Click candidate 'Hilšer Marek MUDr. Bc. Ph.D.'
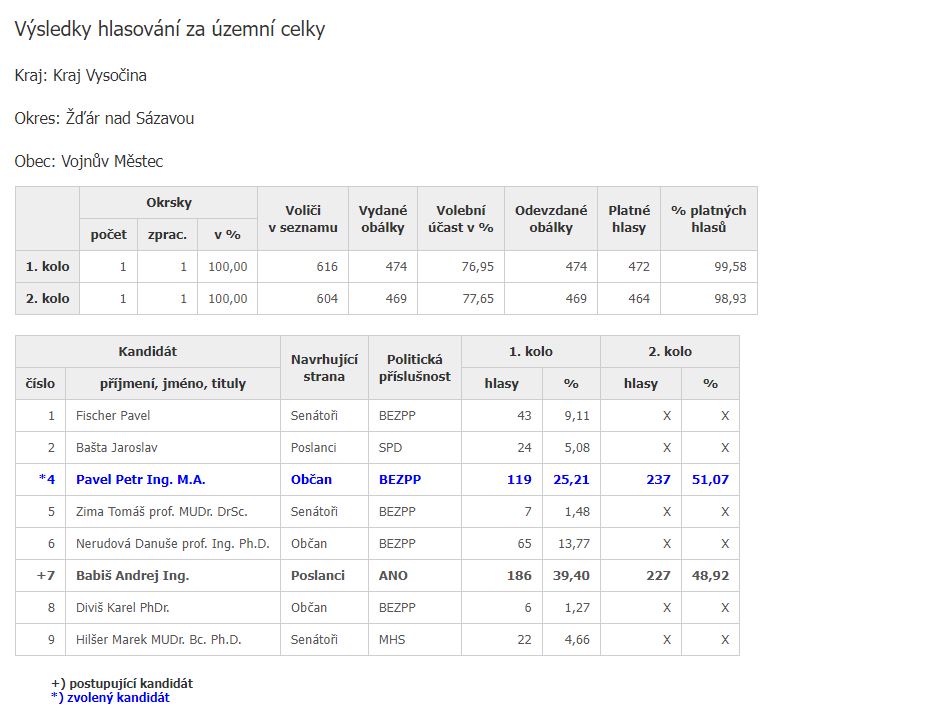The width and height of the screenshot is (927, 727). (x=158, y=639)
